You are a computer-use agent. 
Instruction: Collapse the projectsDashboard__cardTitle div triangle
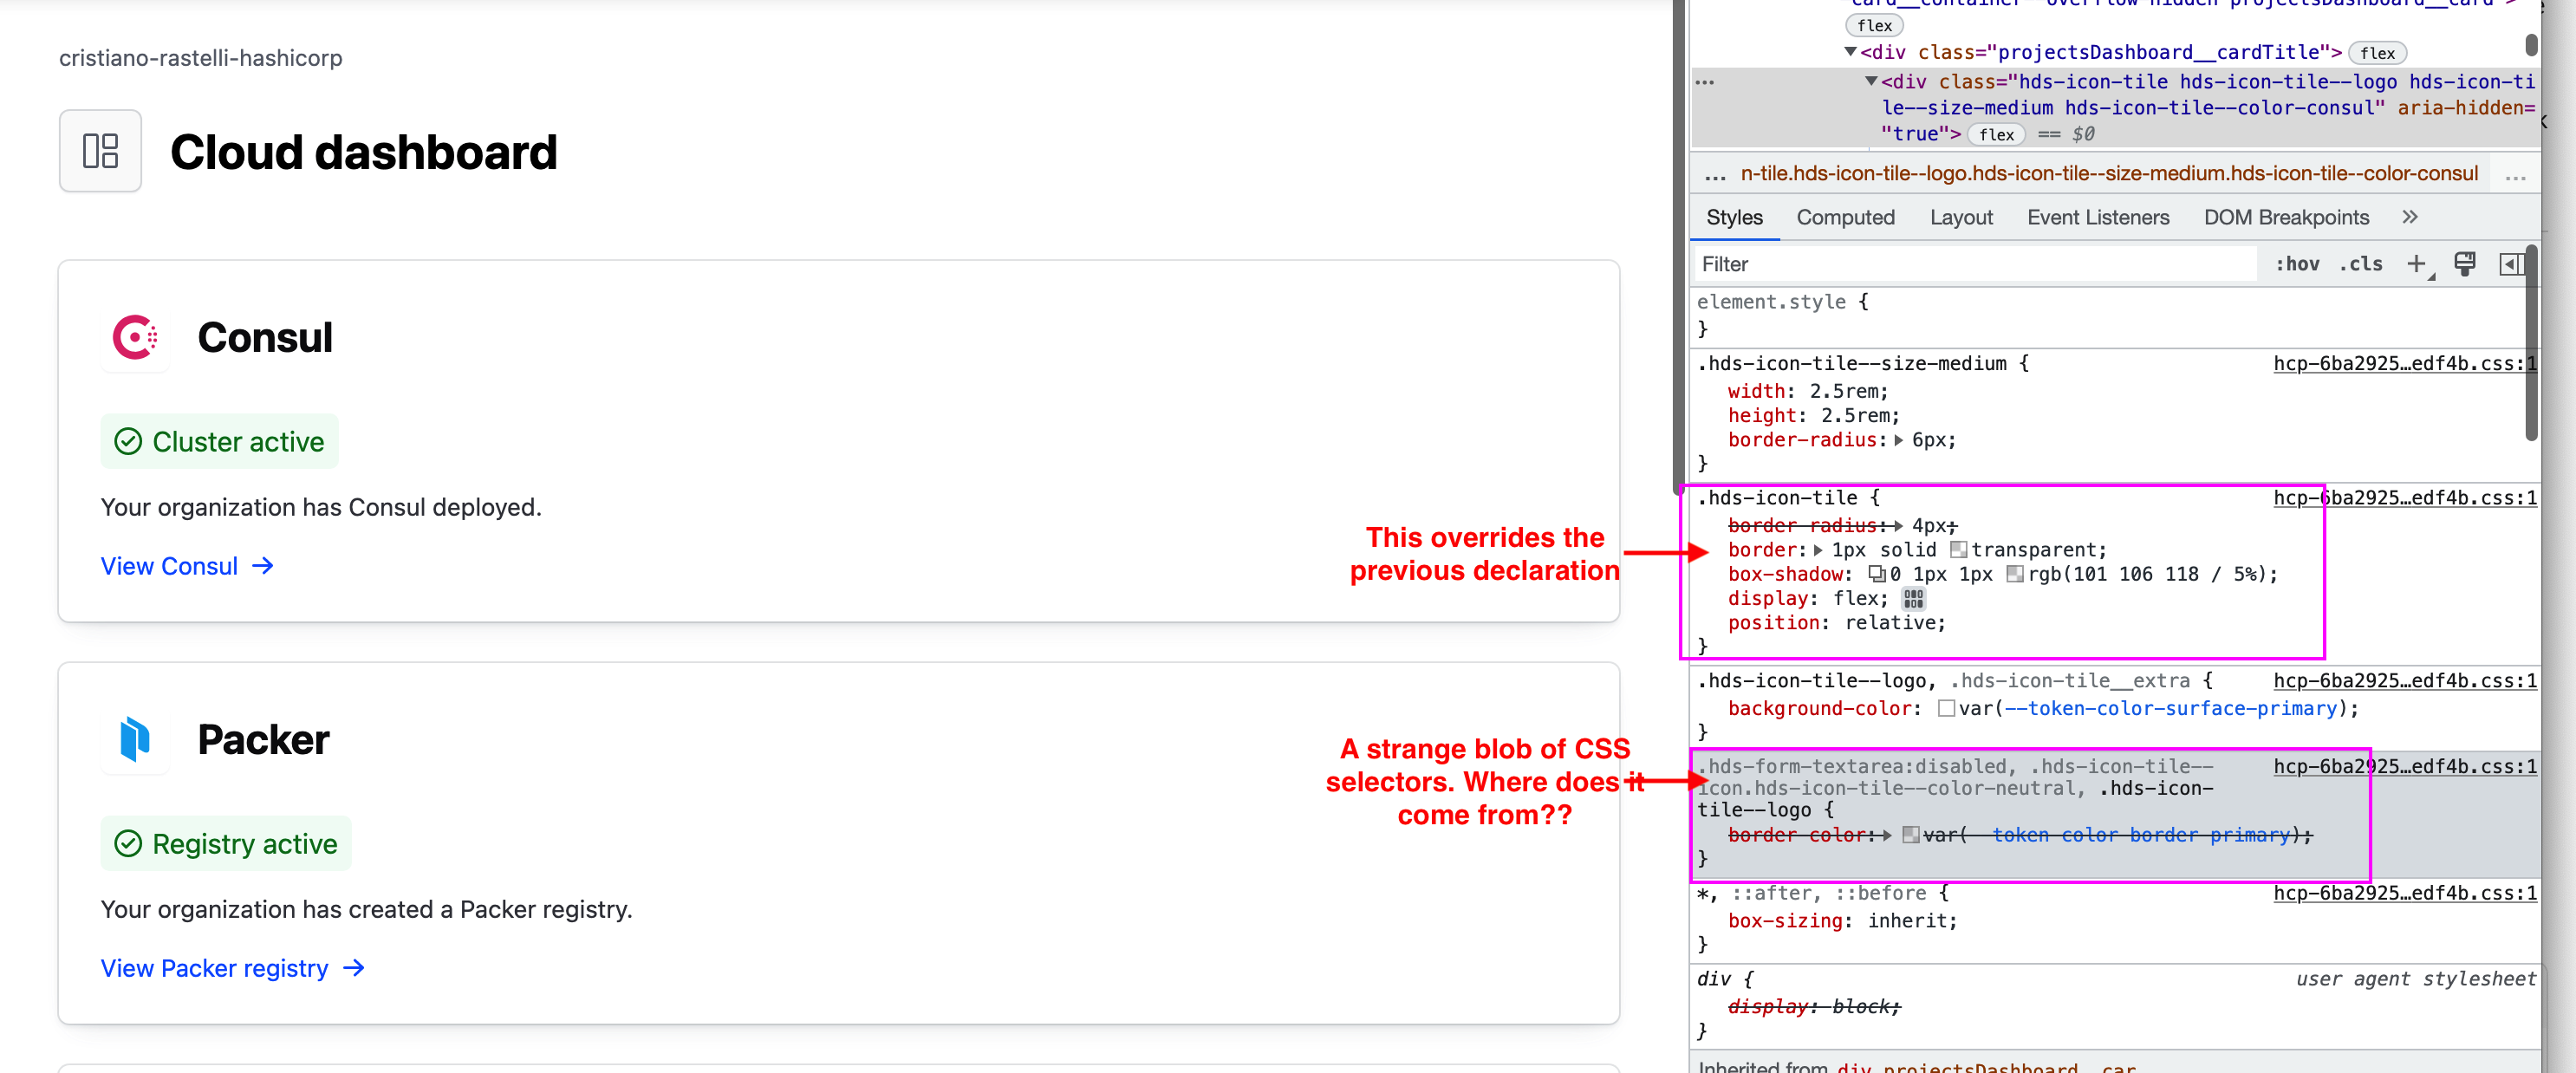click(x=1851, y=52)
